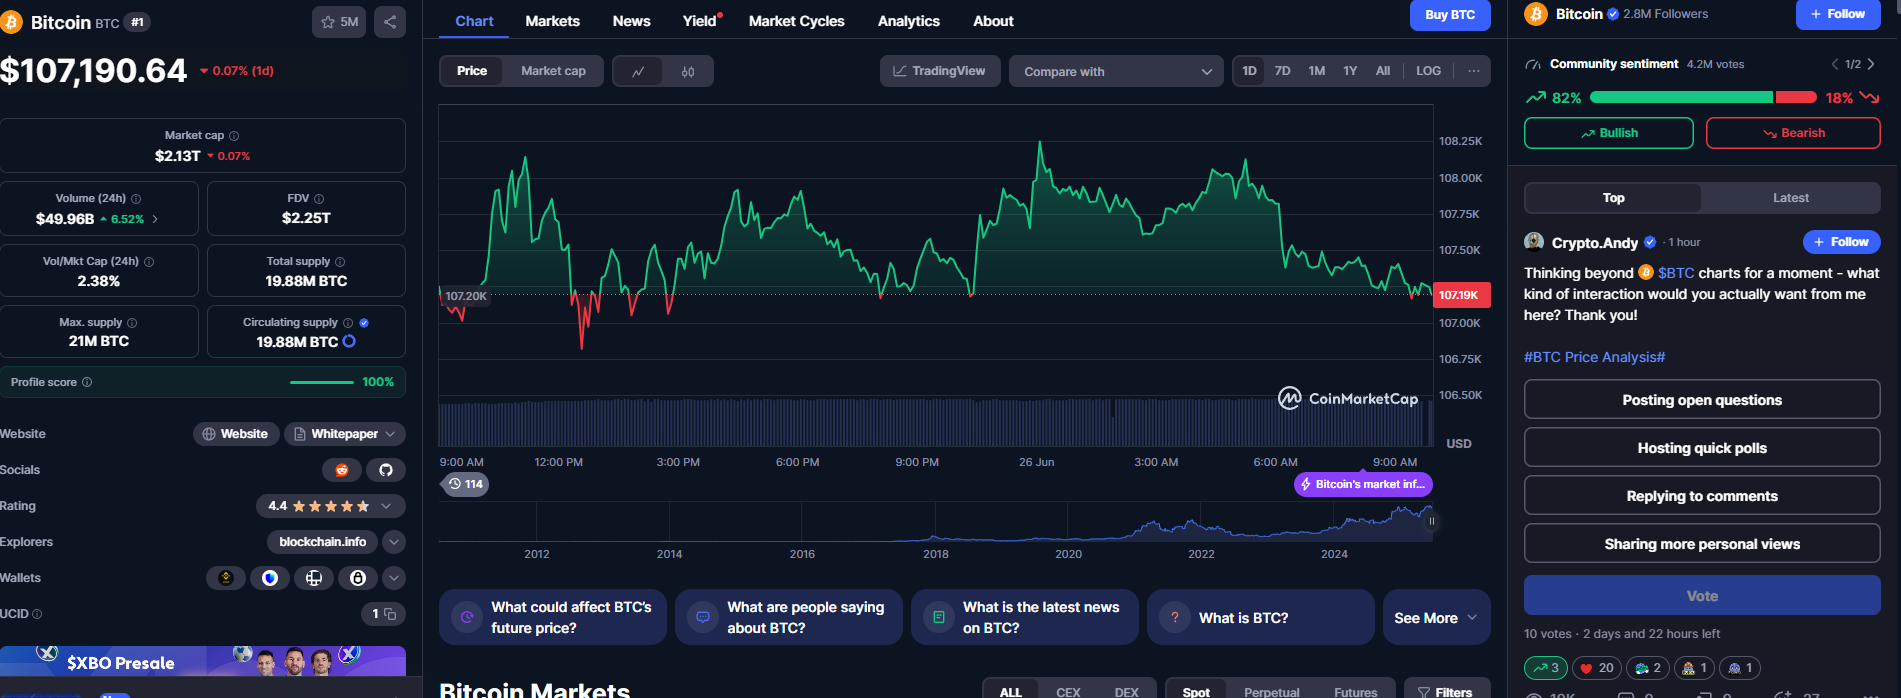Vote Bullish on community sentiment

pyautogui.click(x=1608, y=133)
